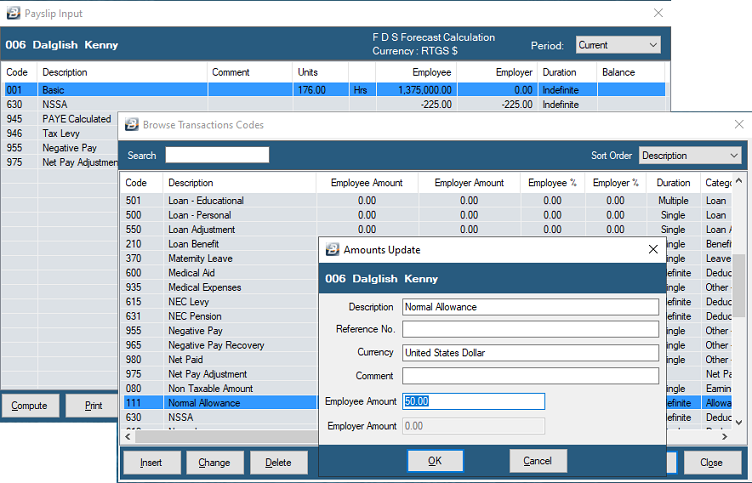Click Cancel in Amounts Update dialog

coord(538,461)
